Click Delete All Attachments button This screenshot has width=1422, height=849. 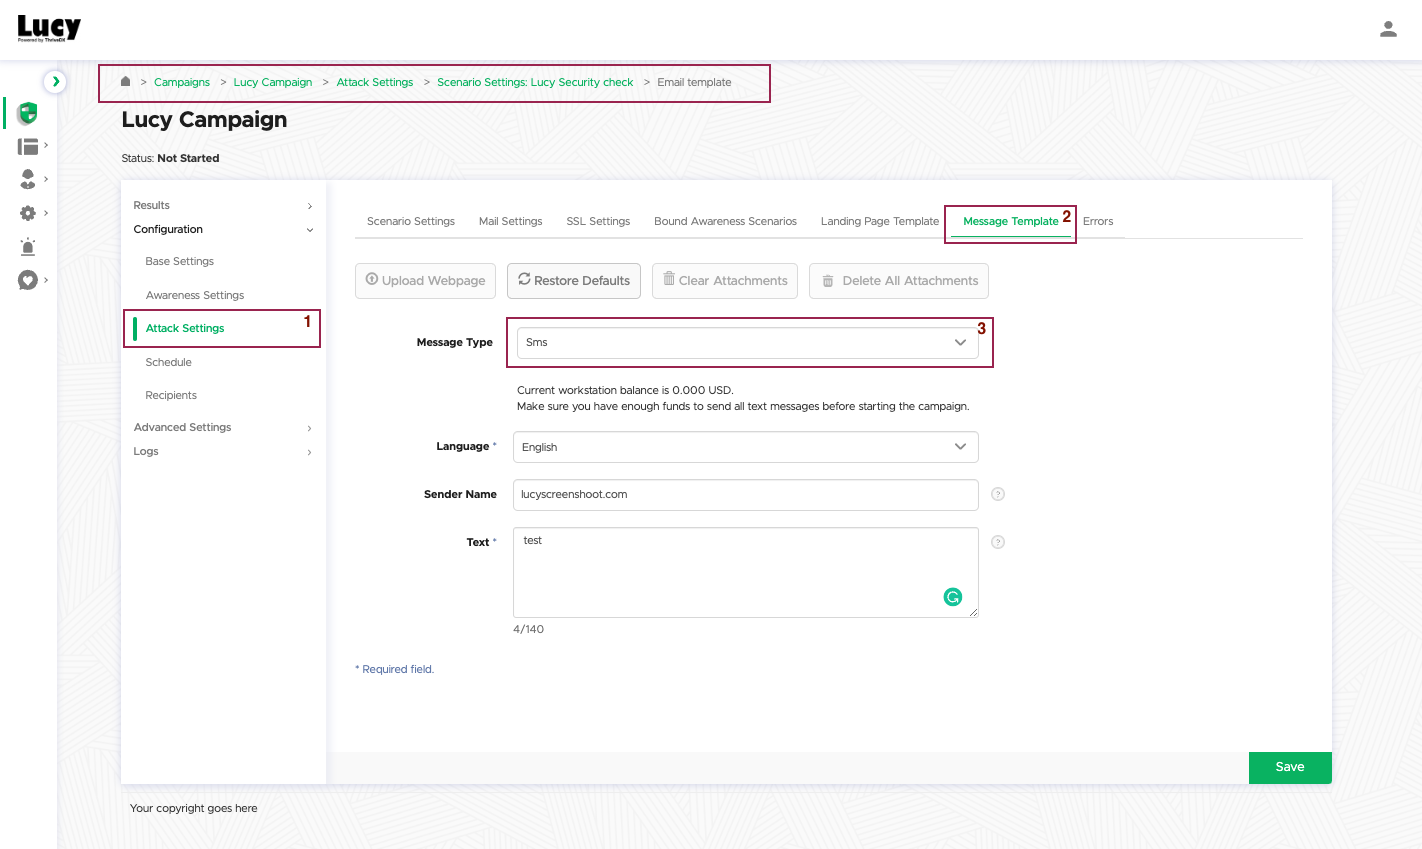pyautogui.click(x=899, y=280)
